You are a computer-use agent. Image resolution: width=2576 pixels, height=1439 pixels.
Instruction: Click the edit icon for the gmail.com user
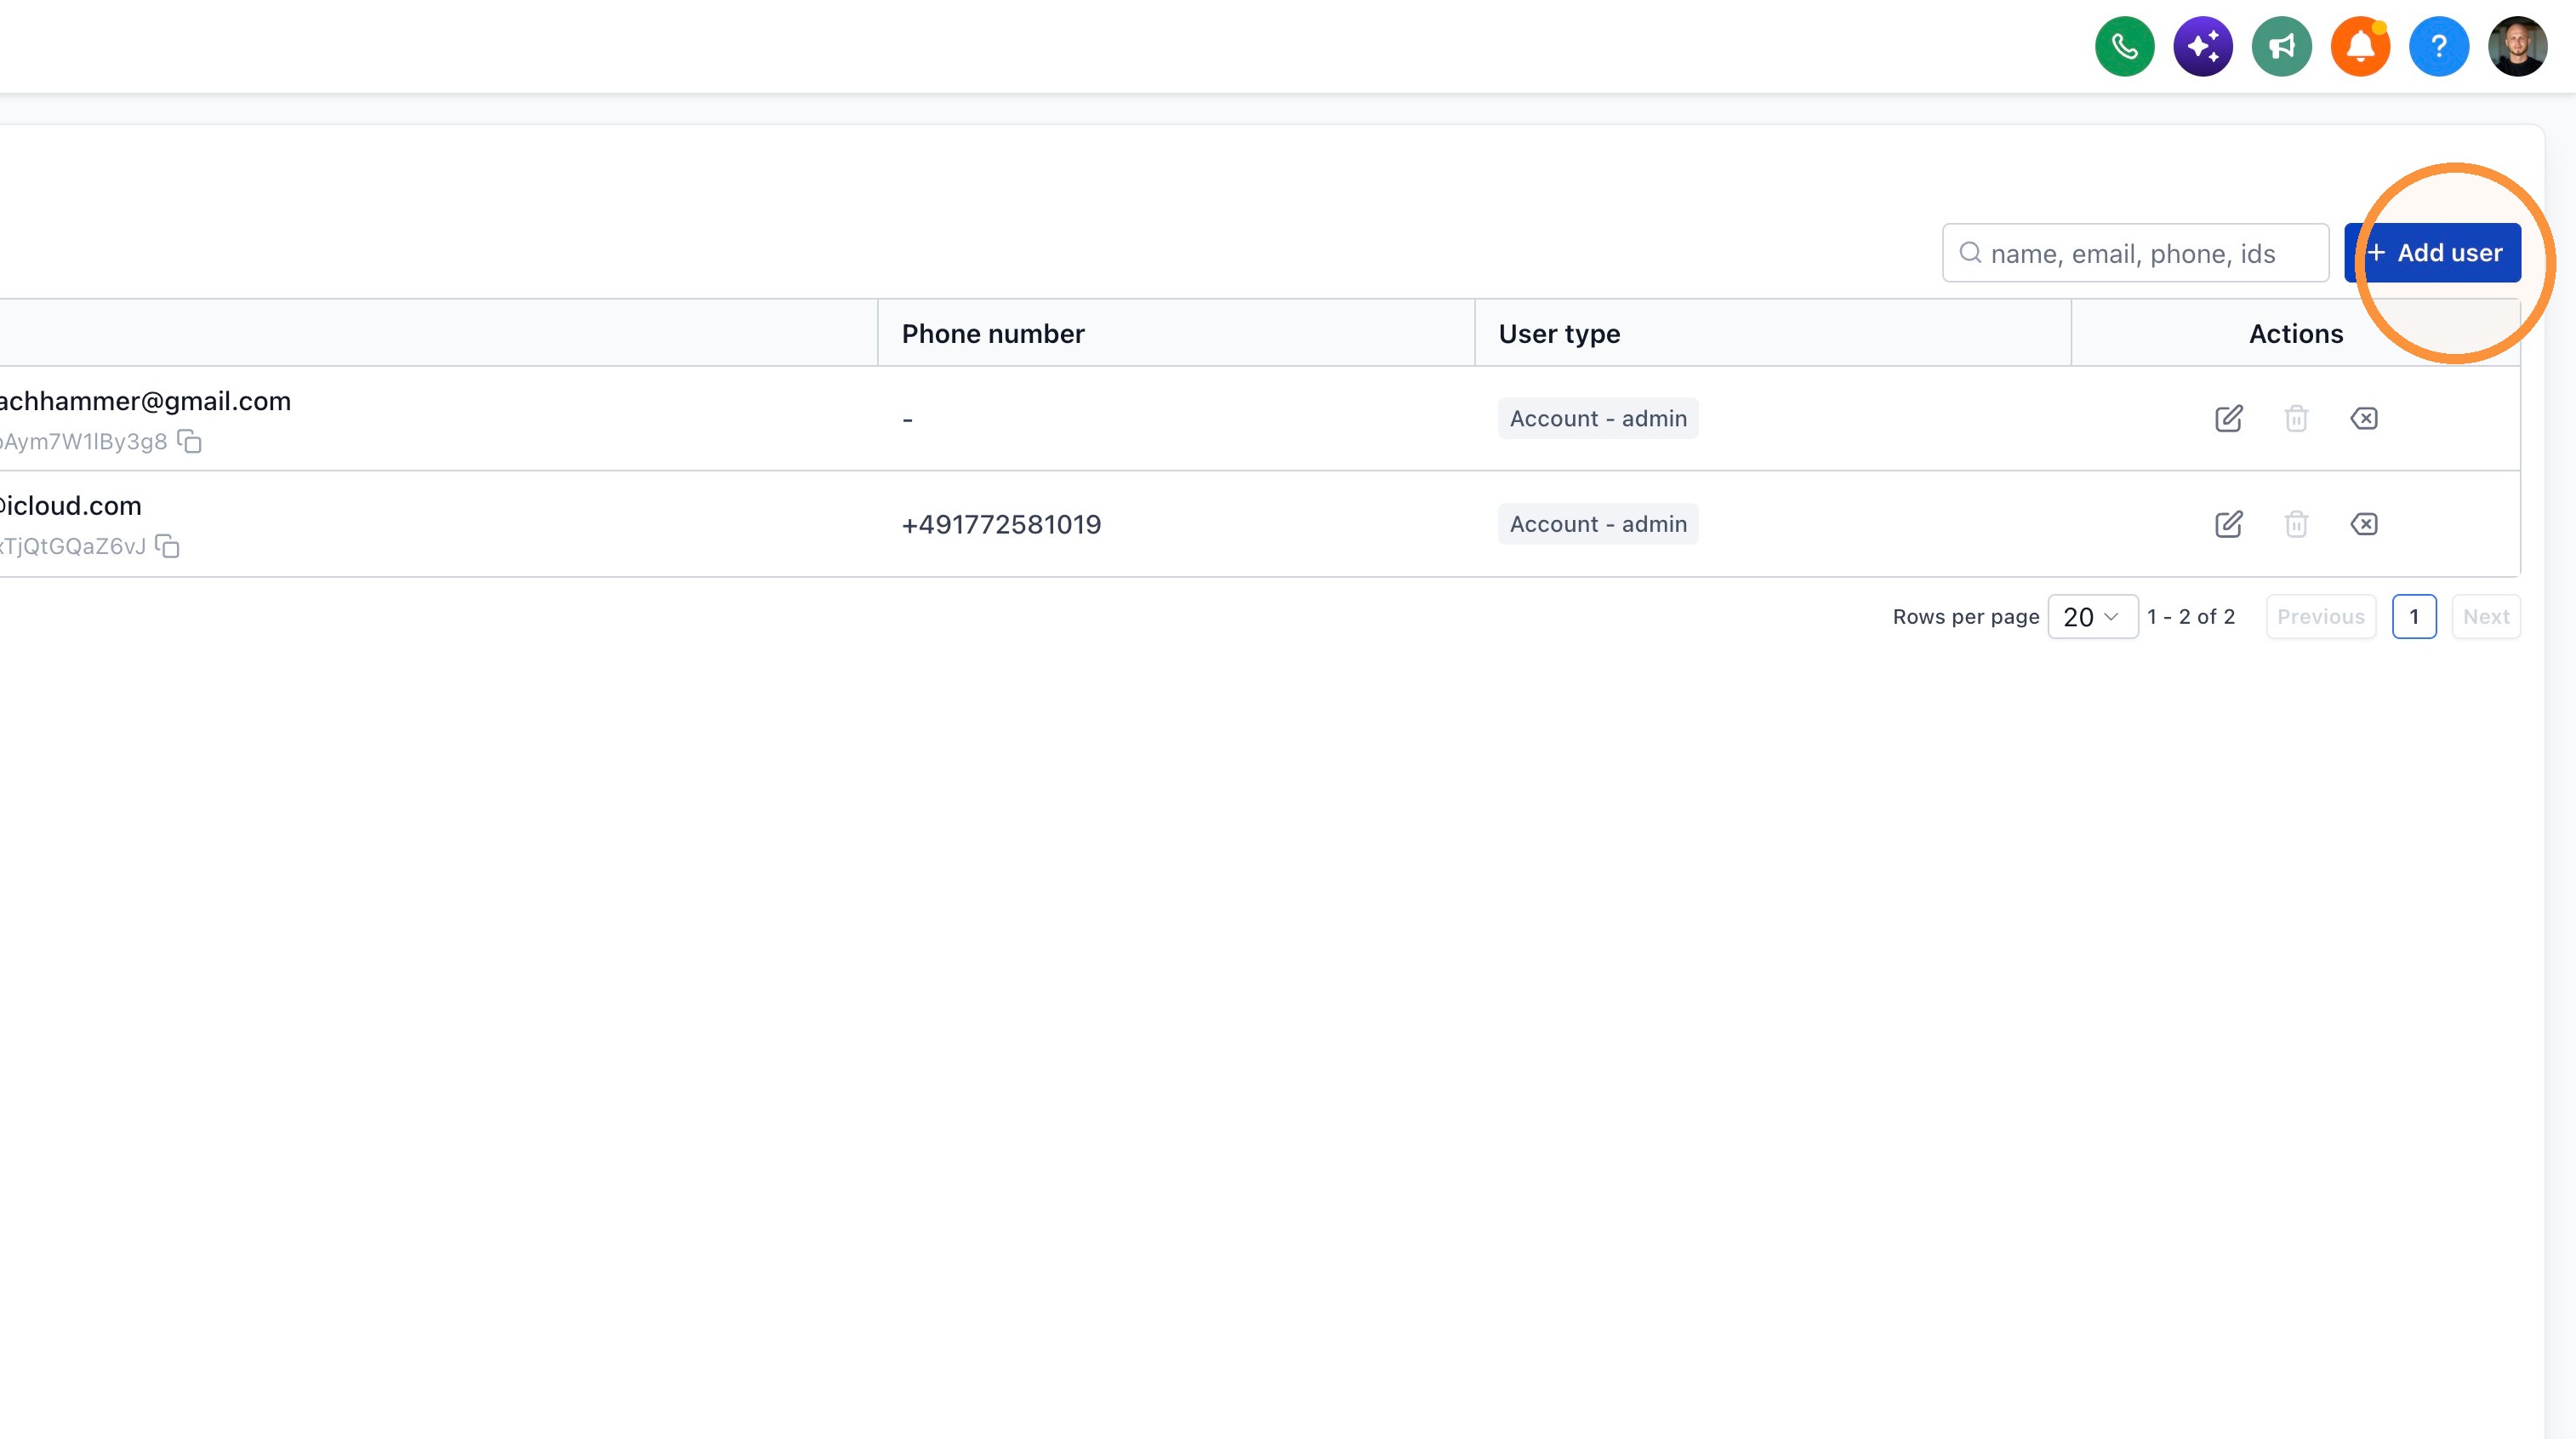tap(2228, 418)
